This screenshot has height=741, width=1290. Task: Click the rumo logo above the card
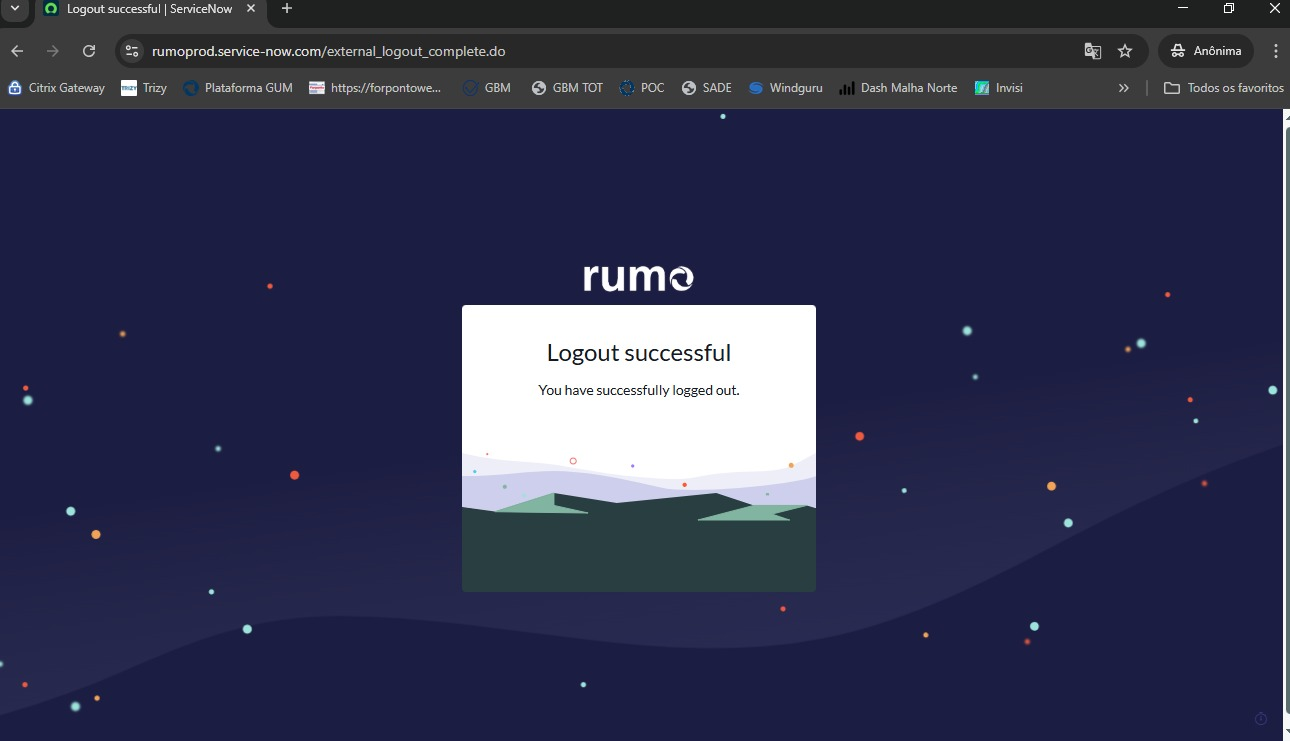coord(638,277)
